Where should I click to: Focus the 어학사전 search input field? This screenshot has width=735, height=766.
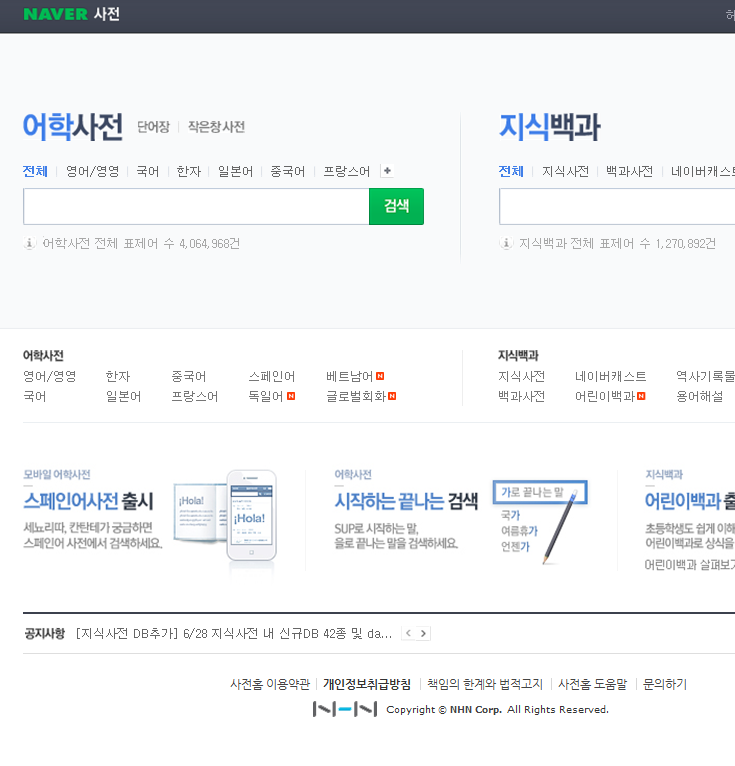coord(196,207)
